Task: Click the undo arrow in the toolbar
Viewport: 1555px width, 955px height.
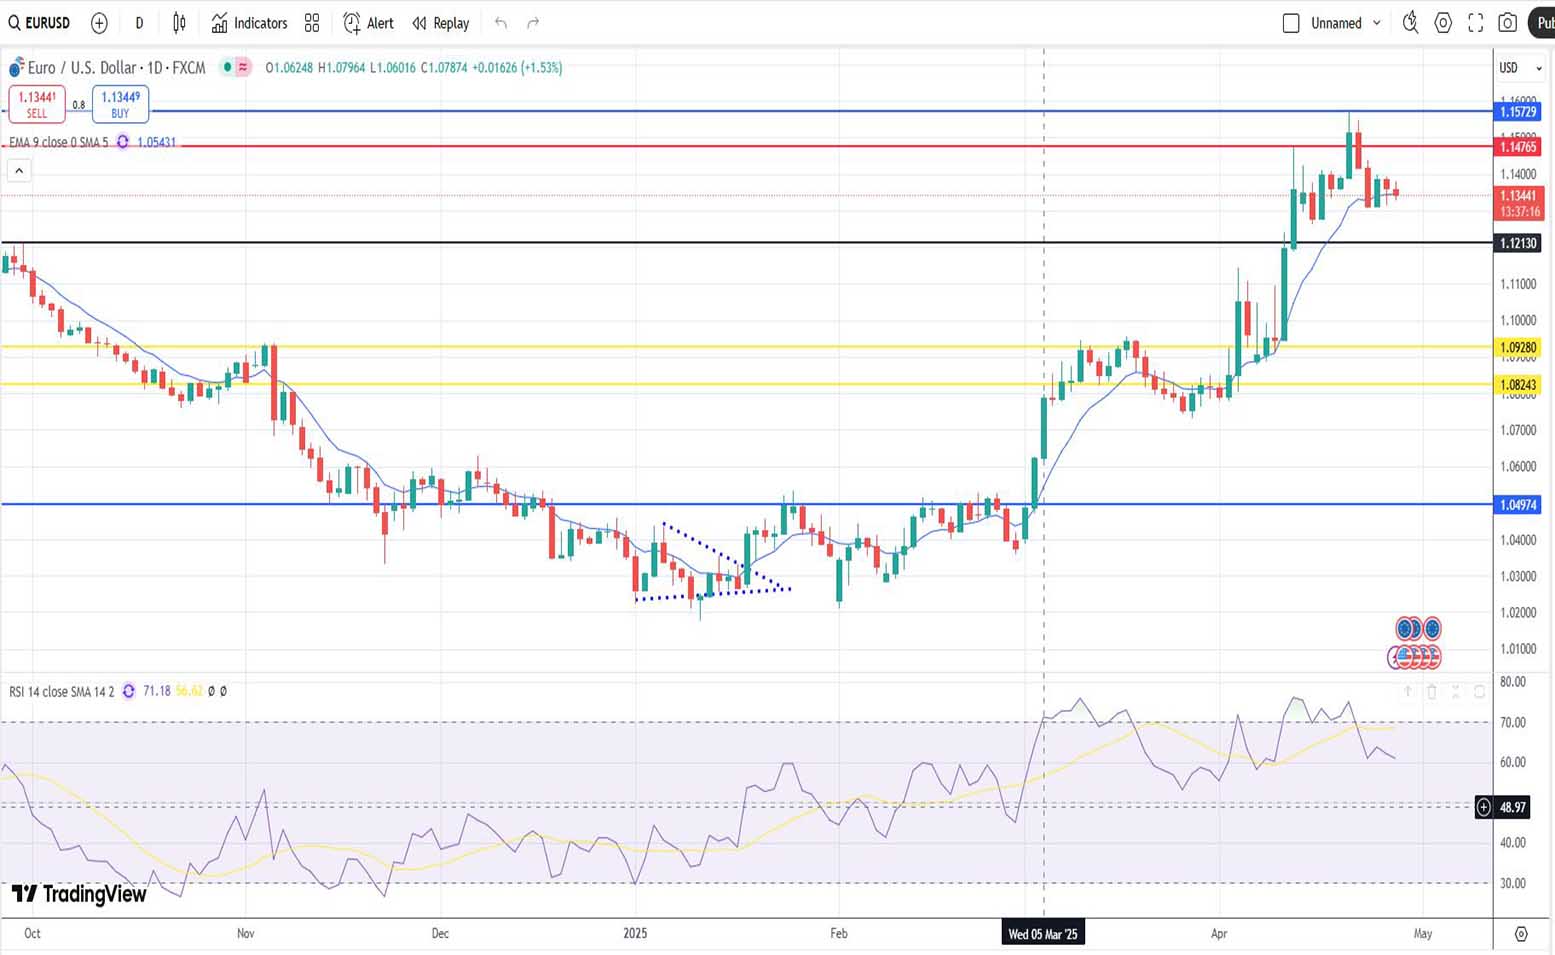Action: point(501,23)
